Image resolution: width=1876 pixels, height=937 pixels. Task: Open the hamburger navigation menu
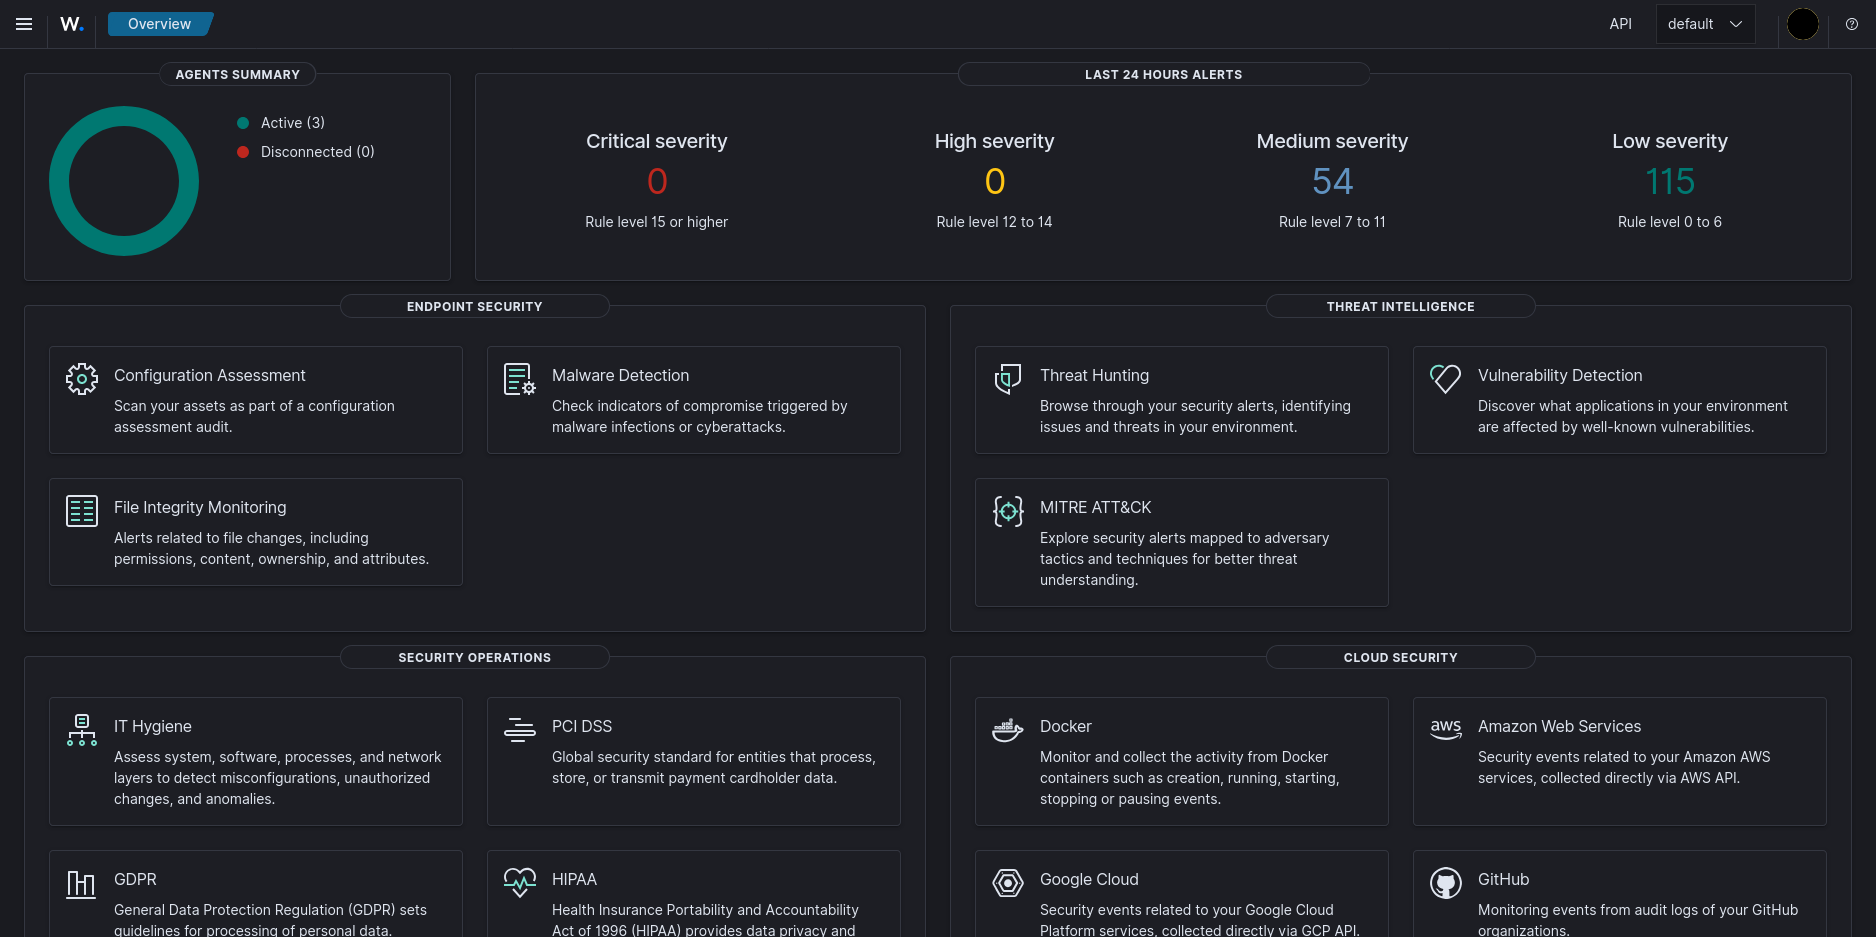pos(24,24)
